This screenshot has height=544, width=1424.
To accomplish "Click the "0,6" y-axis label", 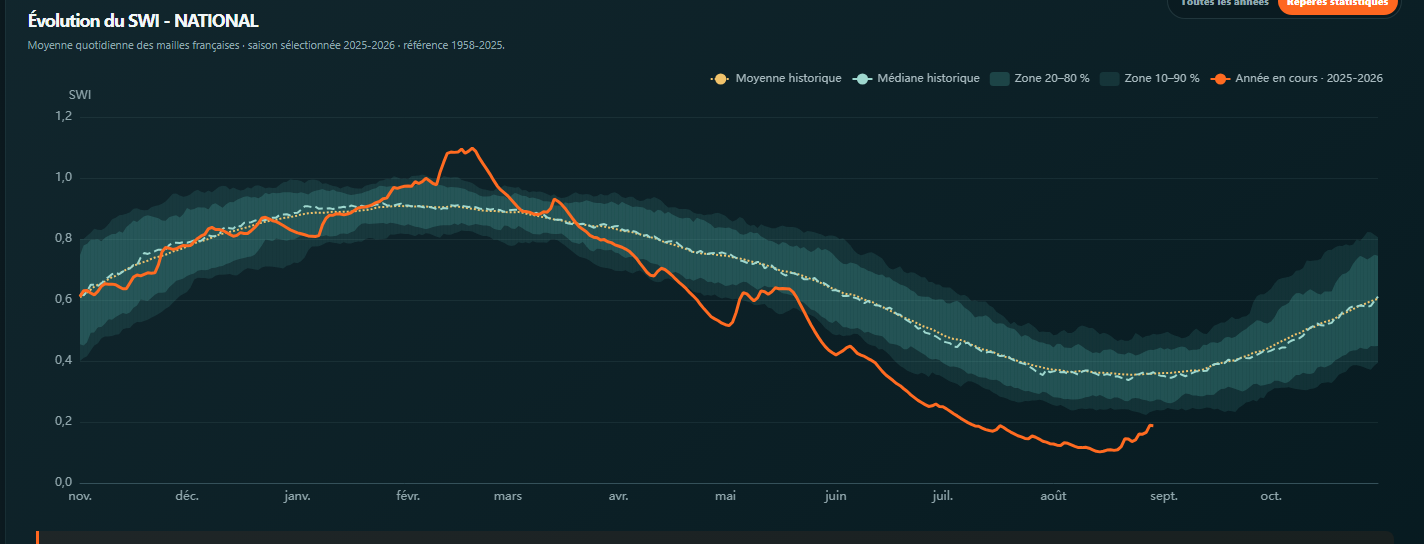I will coord(63,299).
